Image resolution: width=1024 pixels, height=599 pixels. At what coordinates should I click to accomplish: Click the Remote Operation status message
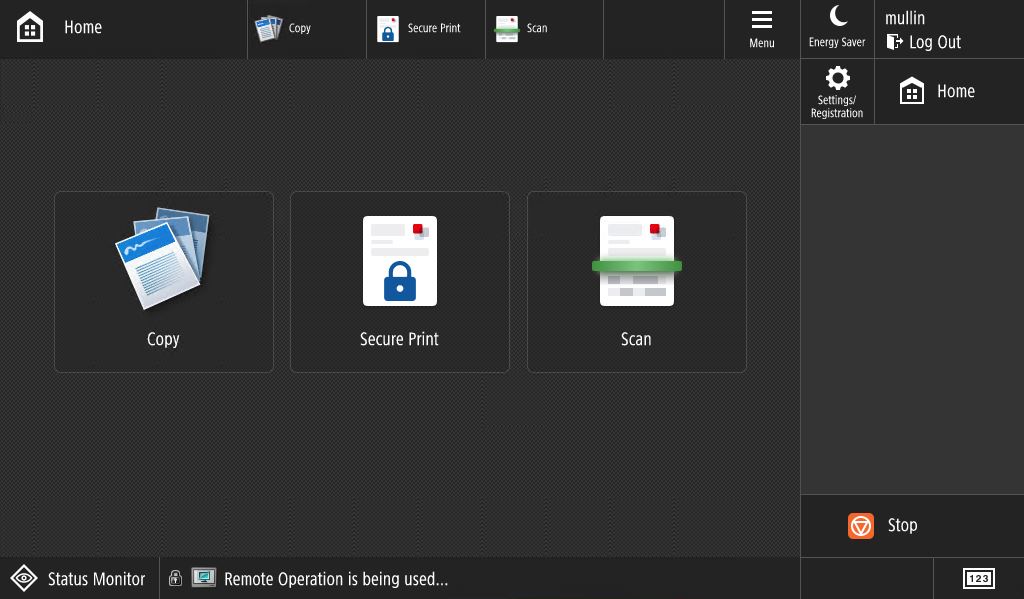336,579
